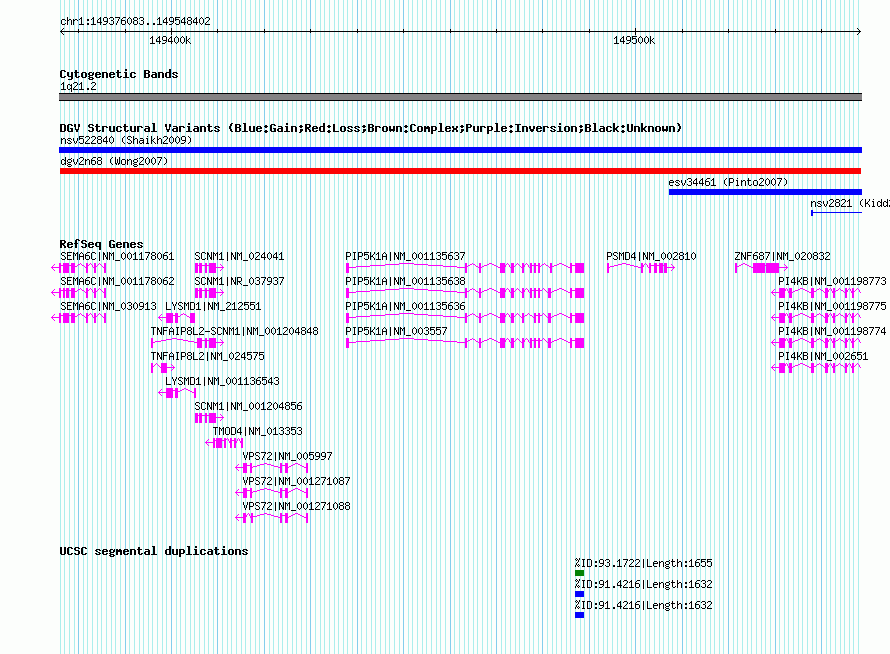Click the RefSeq Genes track title
Image resolution: width=890 pixels, height=654 pixels.
click(x=101, y=244)
